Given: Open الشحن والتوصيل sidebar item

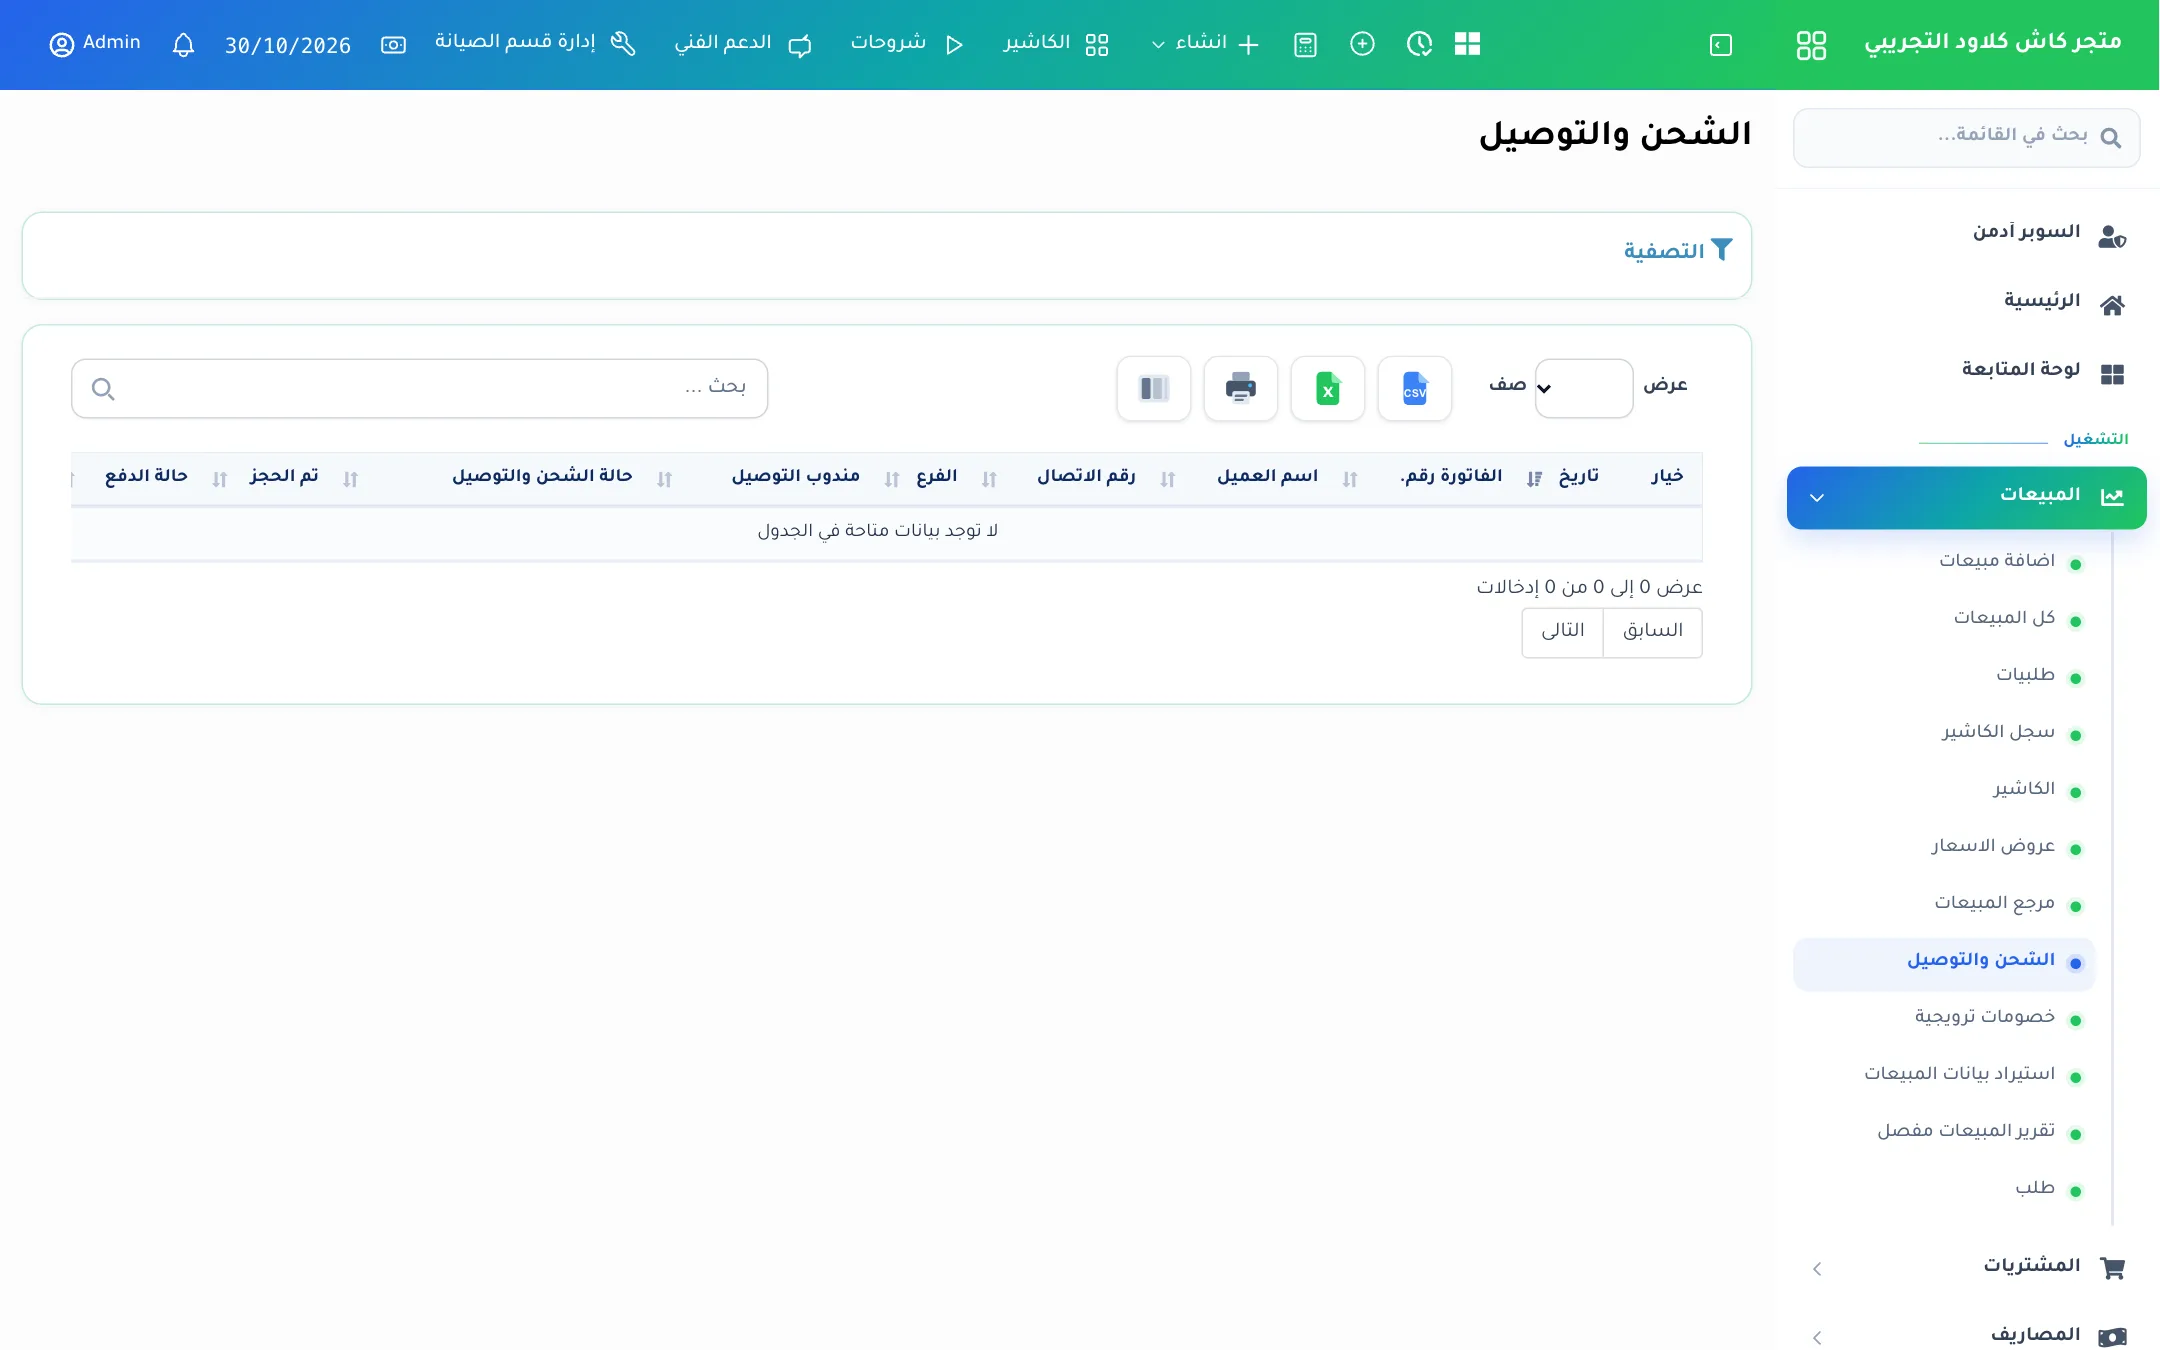Looking at the screenshot, I should click(1943, 963).
